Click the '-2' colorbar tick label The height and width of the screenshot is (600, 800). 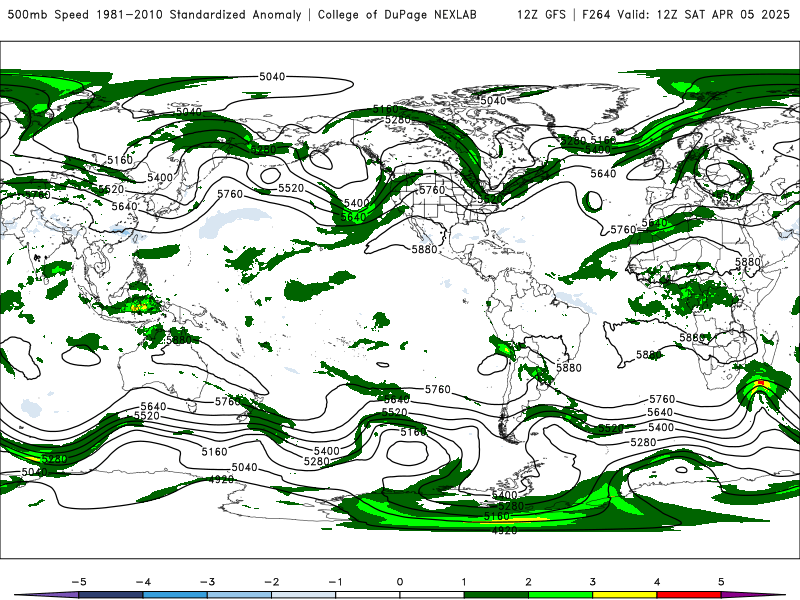(x=271, y=582)
